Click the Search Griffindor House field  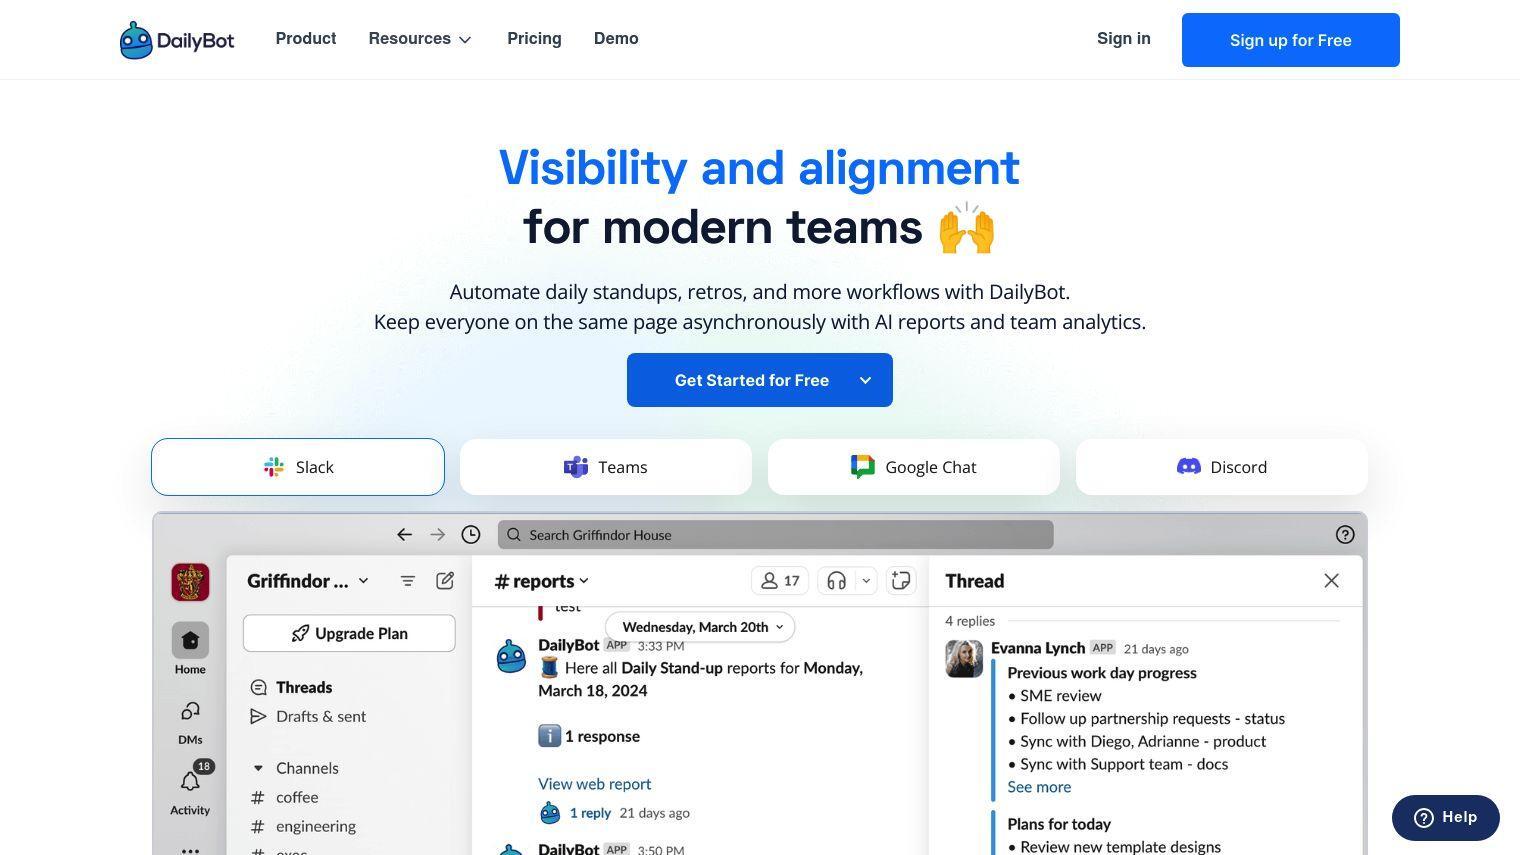tap(775, 535)
